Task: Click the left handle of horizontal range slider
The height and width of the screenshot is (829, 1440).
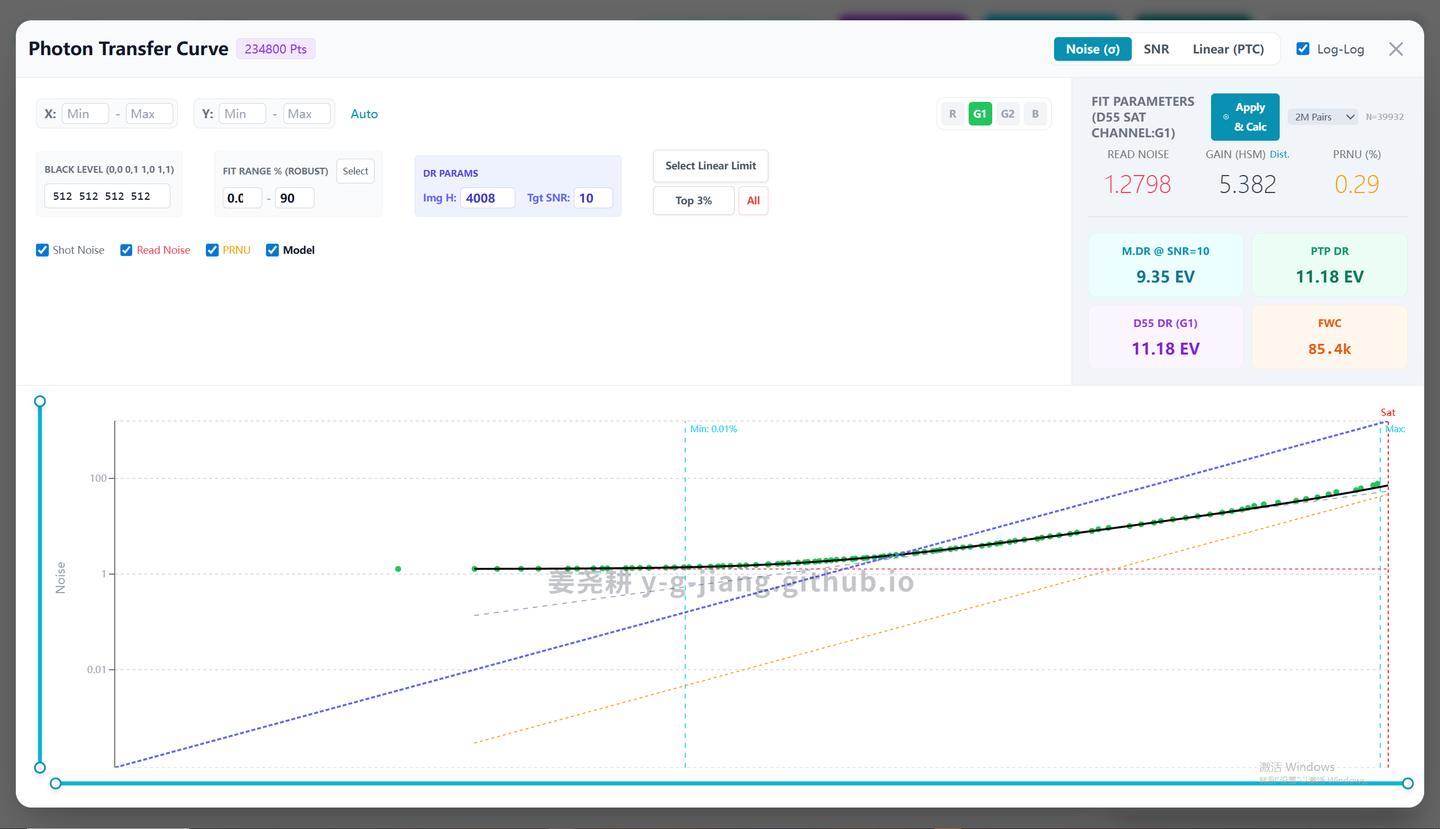Action: pos(56,783)
